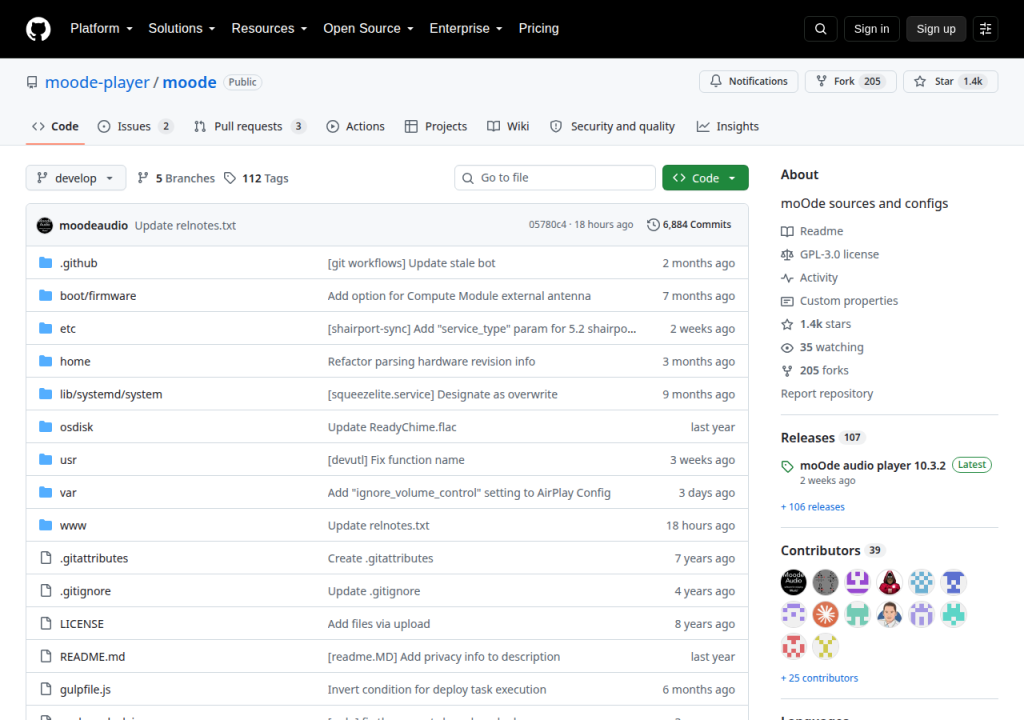Open the www folder
This screenshot has height=720, width=1024.
73,525
